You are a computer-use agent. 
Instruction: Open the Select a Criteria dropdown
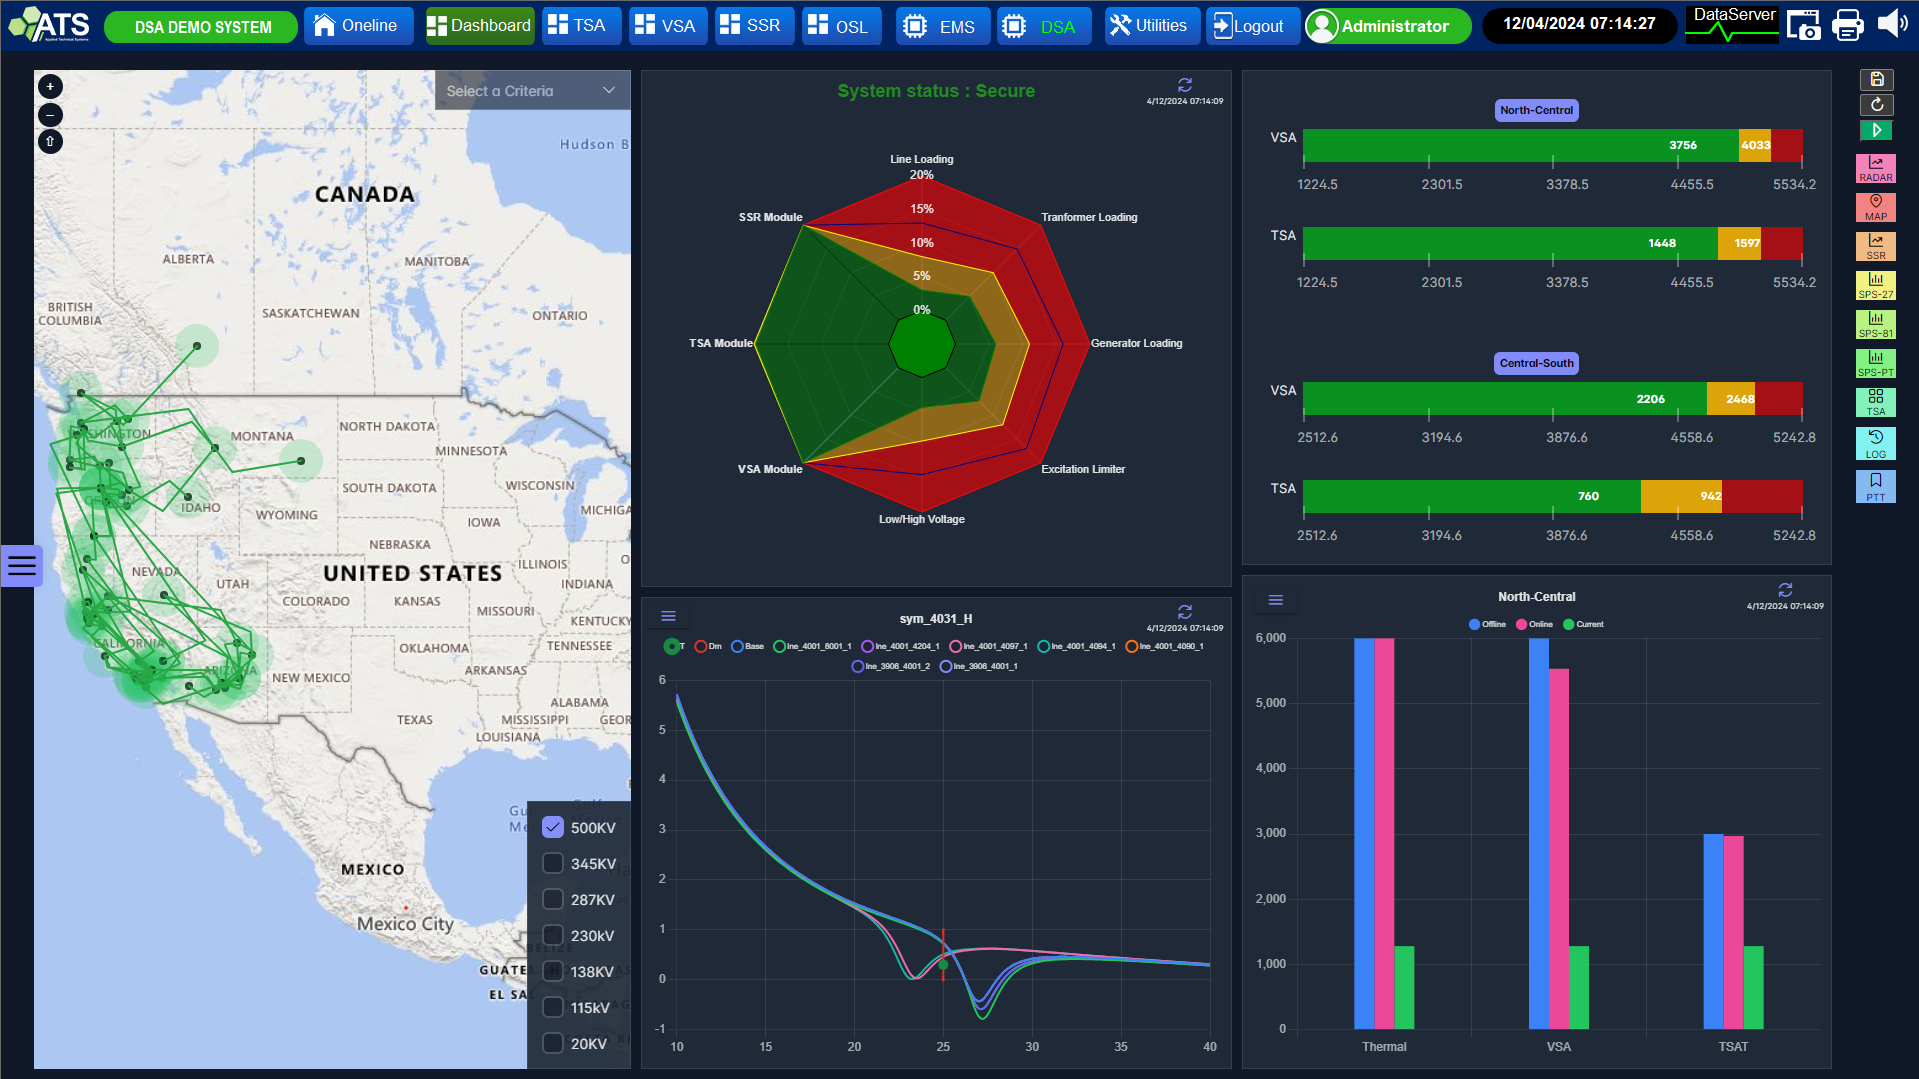[x=531, y=91]
